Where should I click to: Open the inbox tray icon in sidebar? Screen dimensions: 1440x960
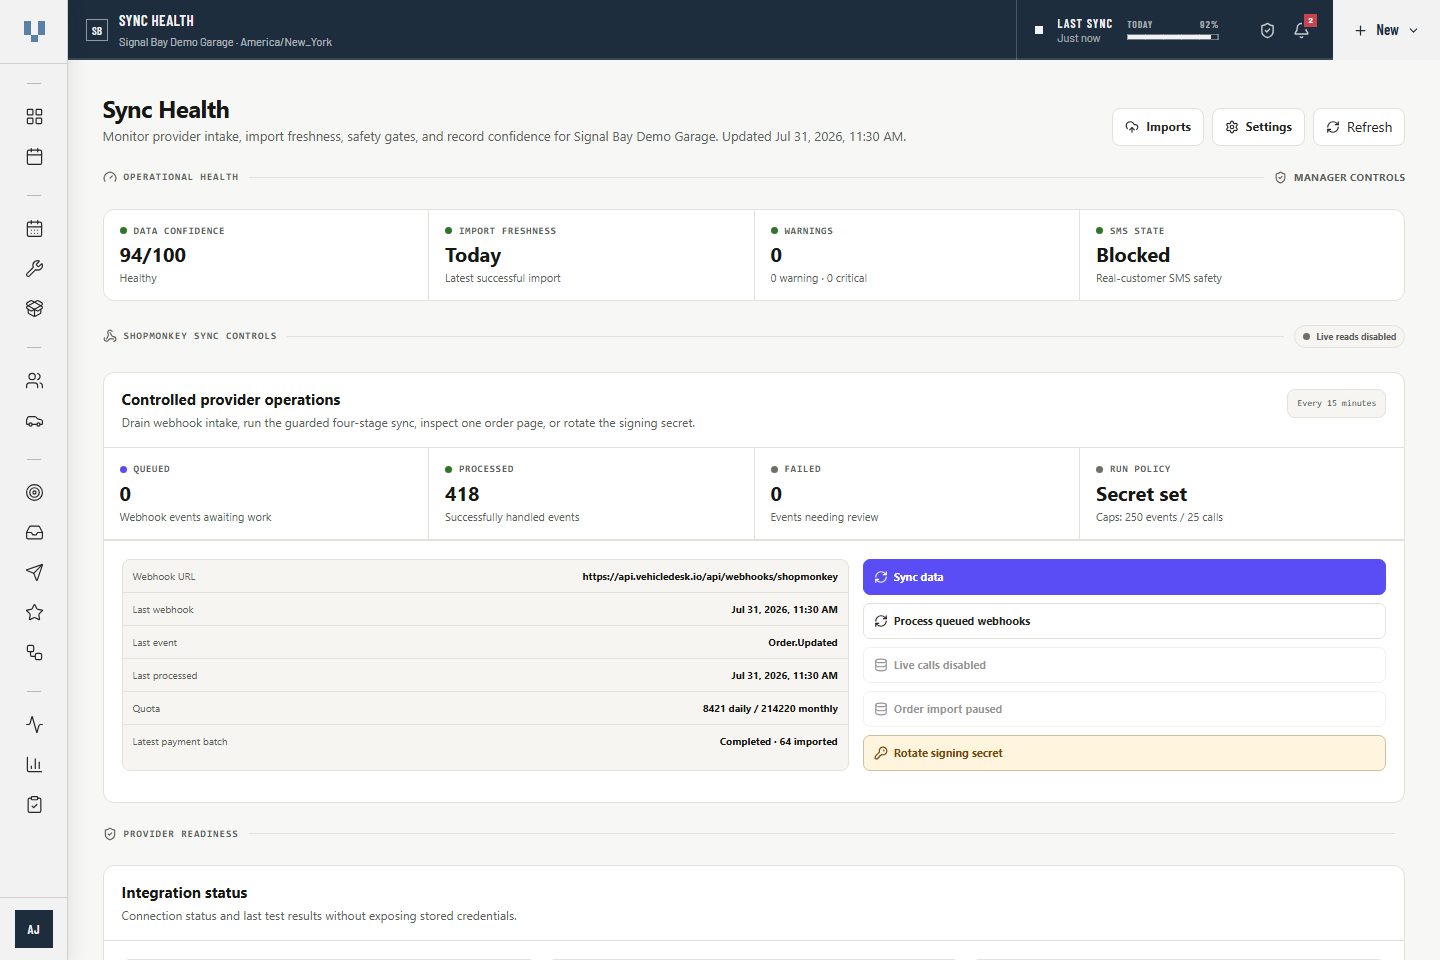tap(34, 533)
